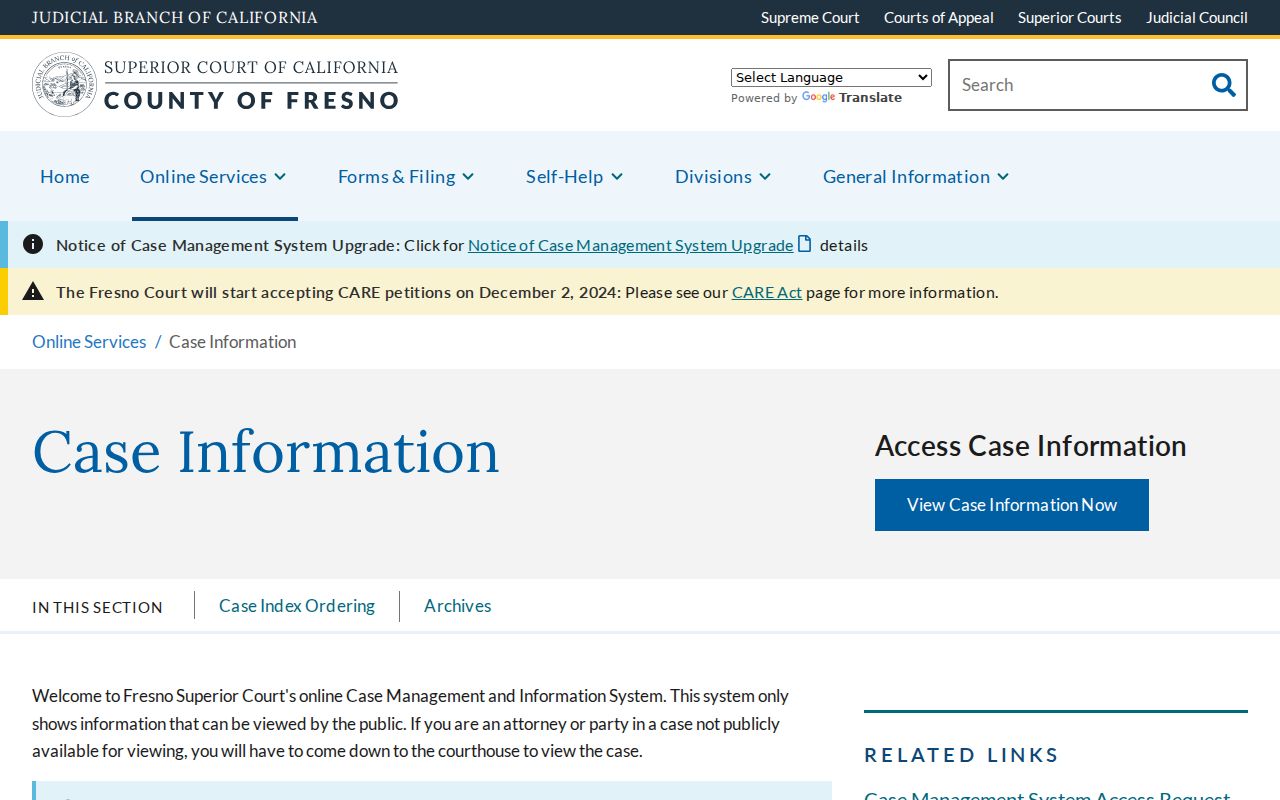Open the Notice of Case Management System Upgrade link
This screenshot has height=800, width=1280.
630,245
